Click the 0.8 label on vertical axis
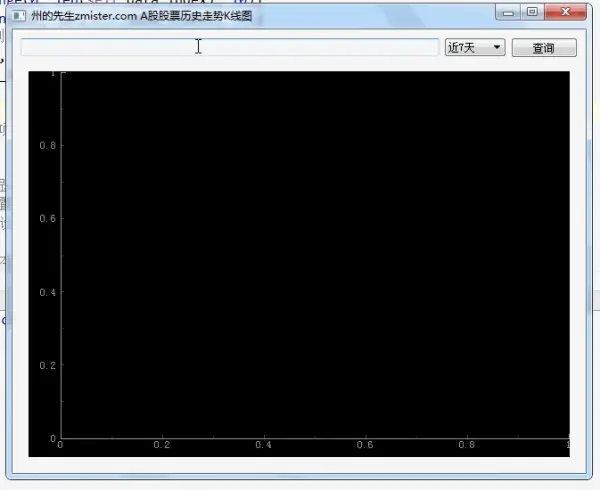 47,145
